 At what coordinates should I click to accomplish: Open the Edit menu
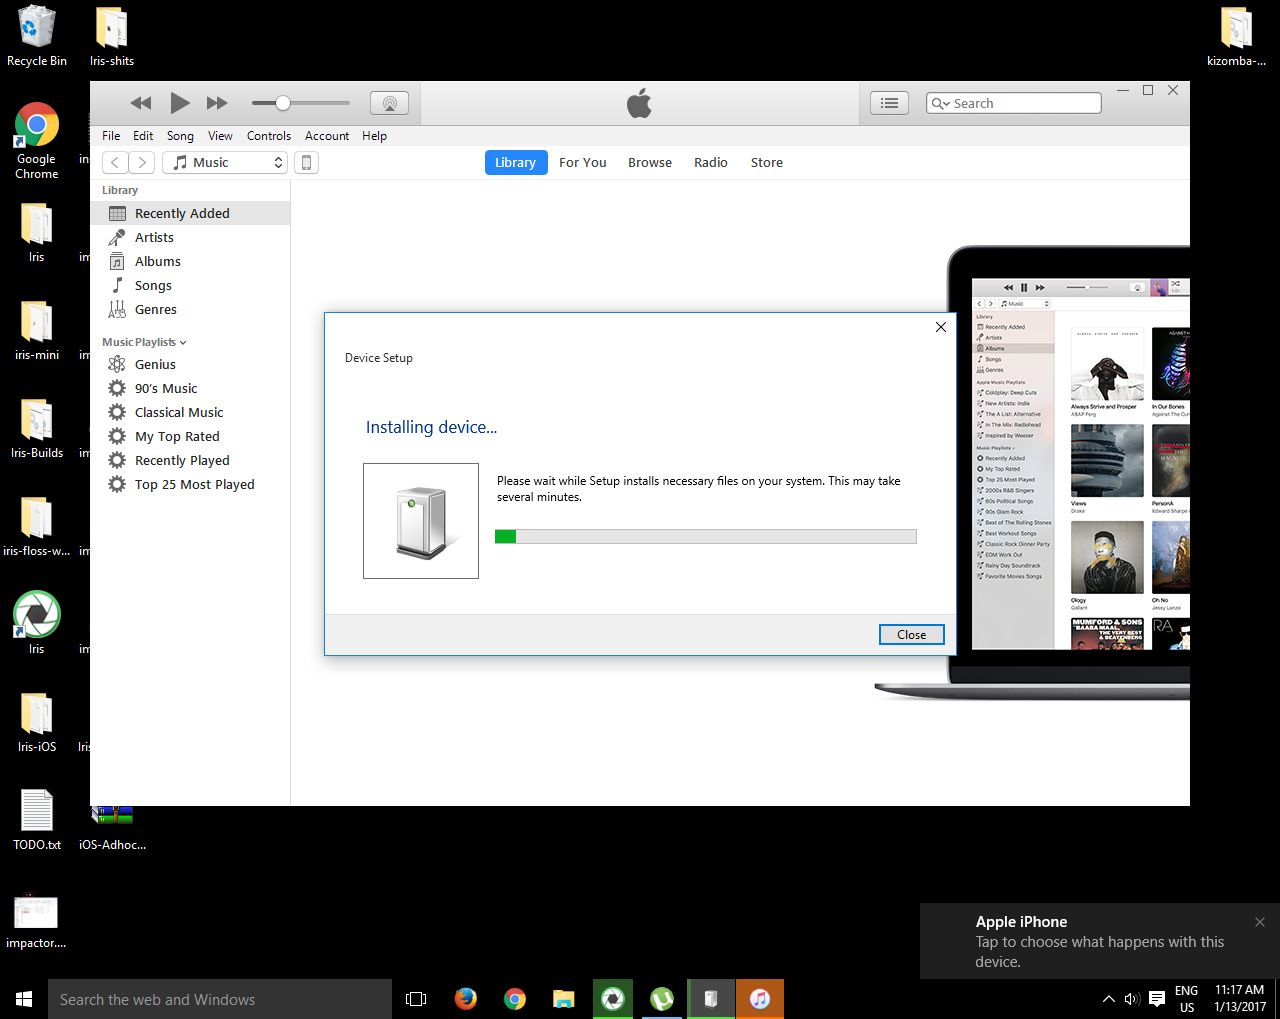pos(143,136)
